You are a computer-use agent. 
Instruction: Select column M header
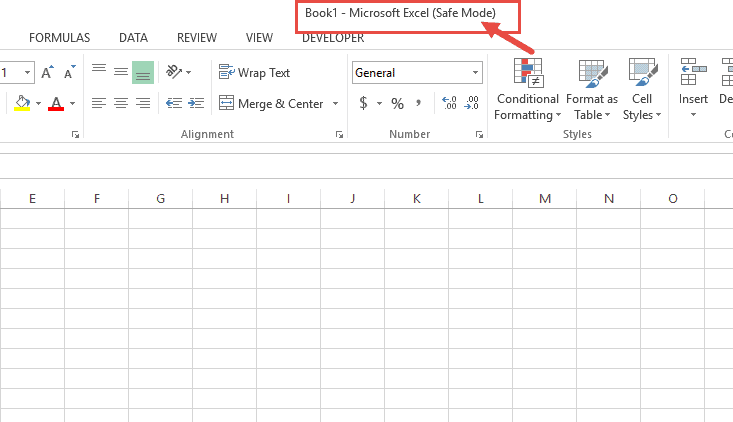click(545, 199)
